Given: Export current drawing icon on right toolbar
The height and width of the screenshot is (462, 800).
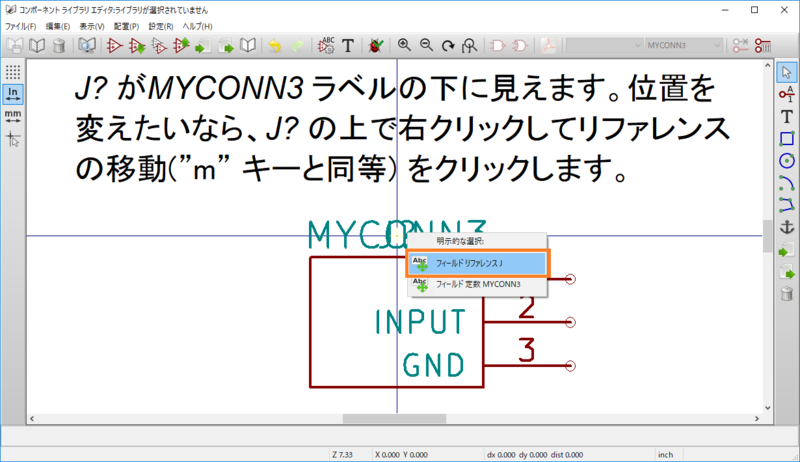Looking at the screenshot, I should [x=786, y=272].
